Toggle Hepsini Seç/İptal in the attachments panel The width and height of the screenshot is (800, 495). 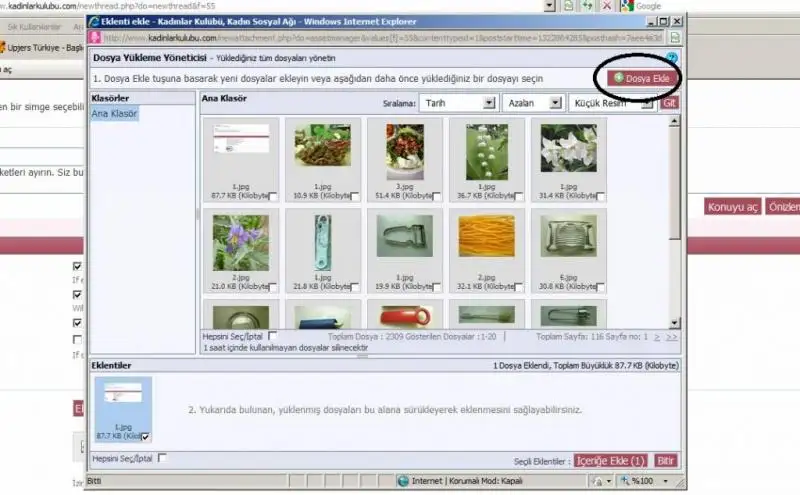coord(162,458)
